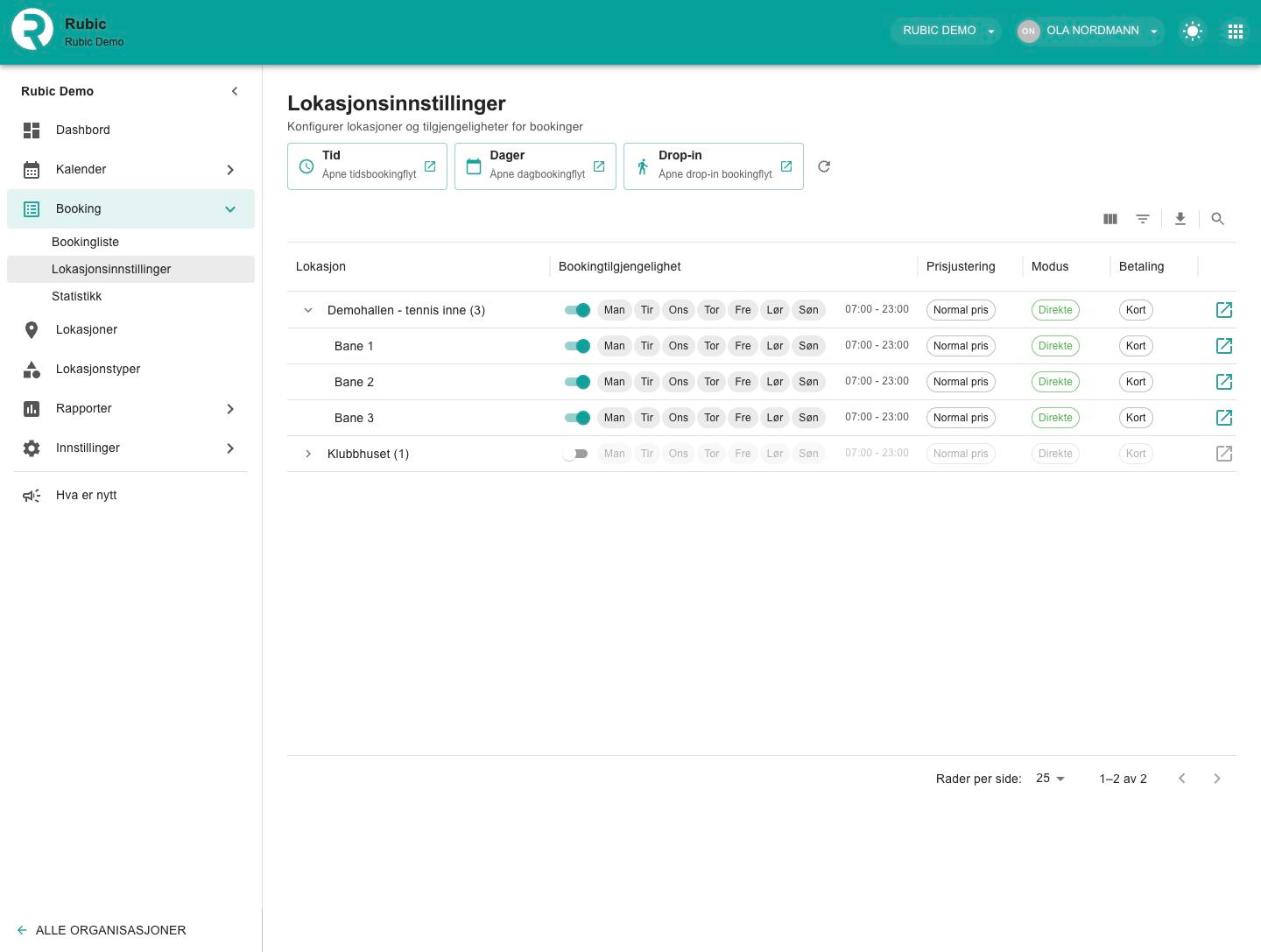
Task: Click the Direkte mode chip for Bane 3
Action: (1055, 418)
